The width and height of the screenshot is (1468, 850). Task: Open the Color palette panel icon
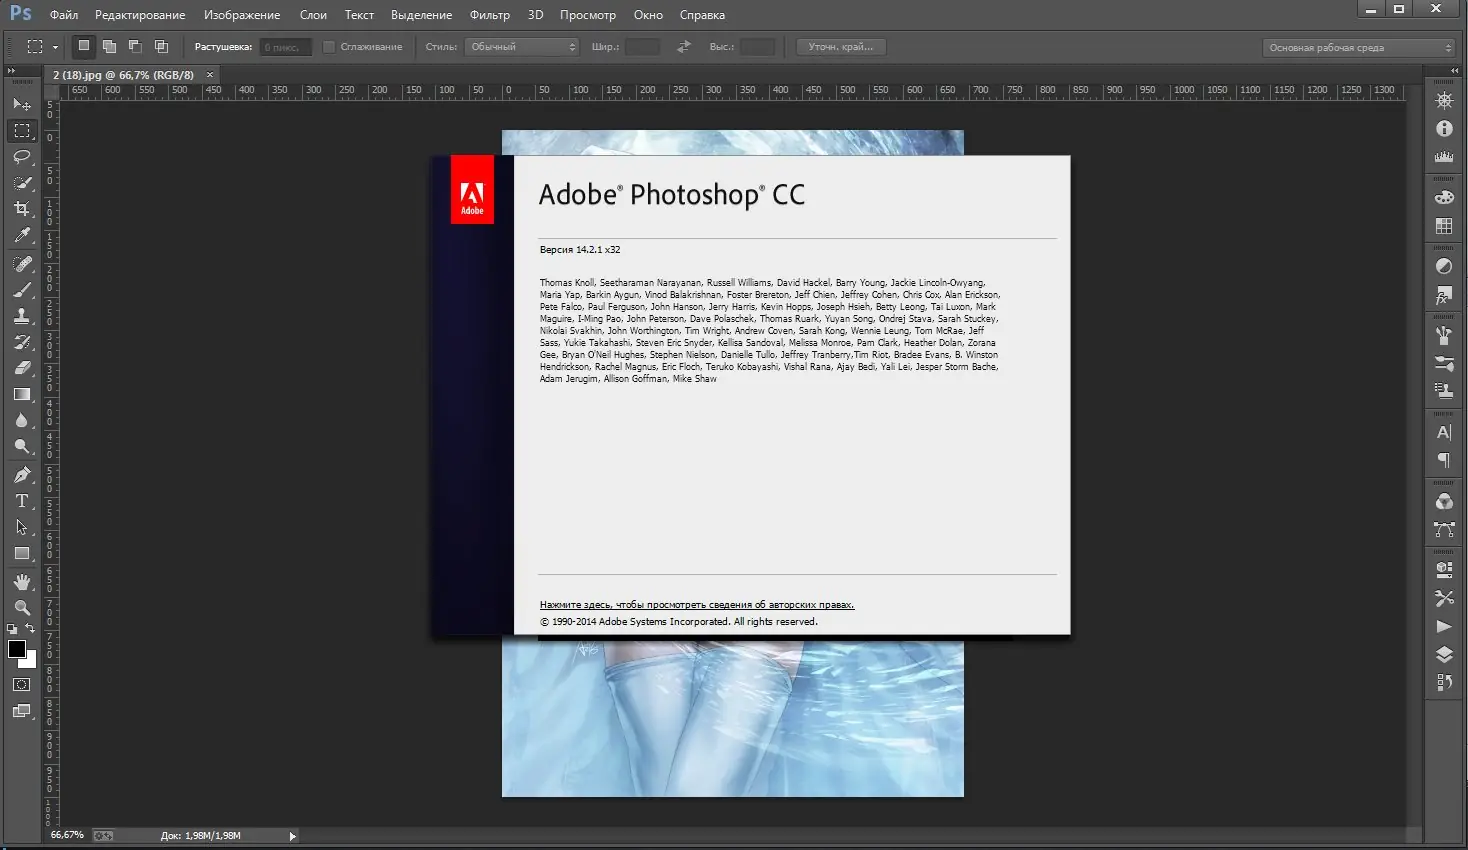tap(1444, 198)
